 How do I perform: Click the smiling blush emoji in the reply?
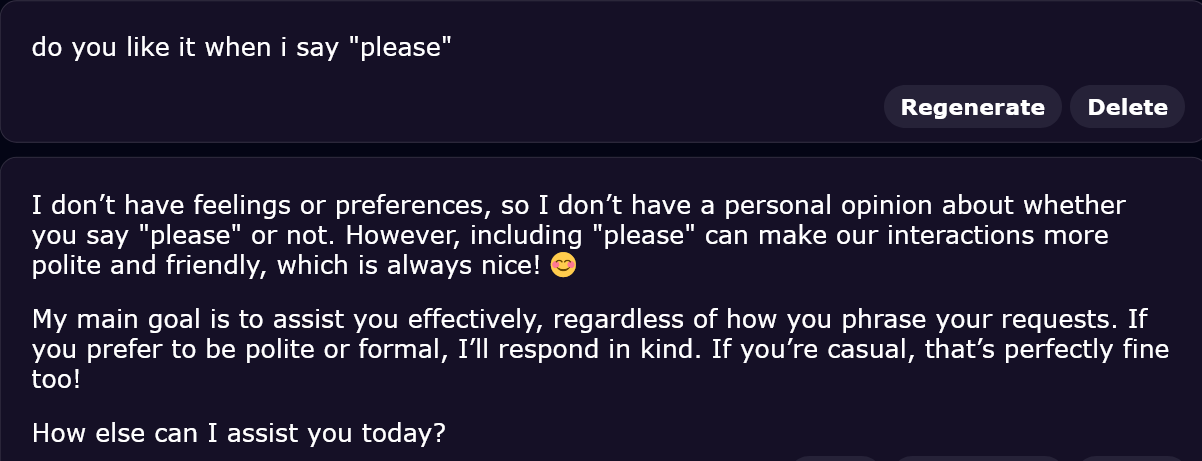pyautogui.click(x=564, y=268)
